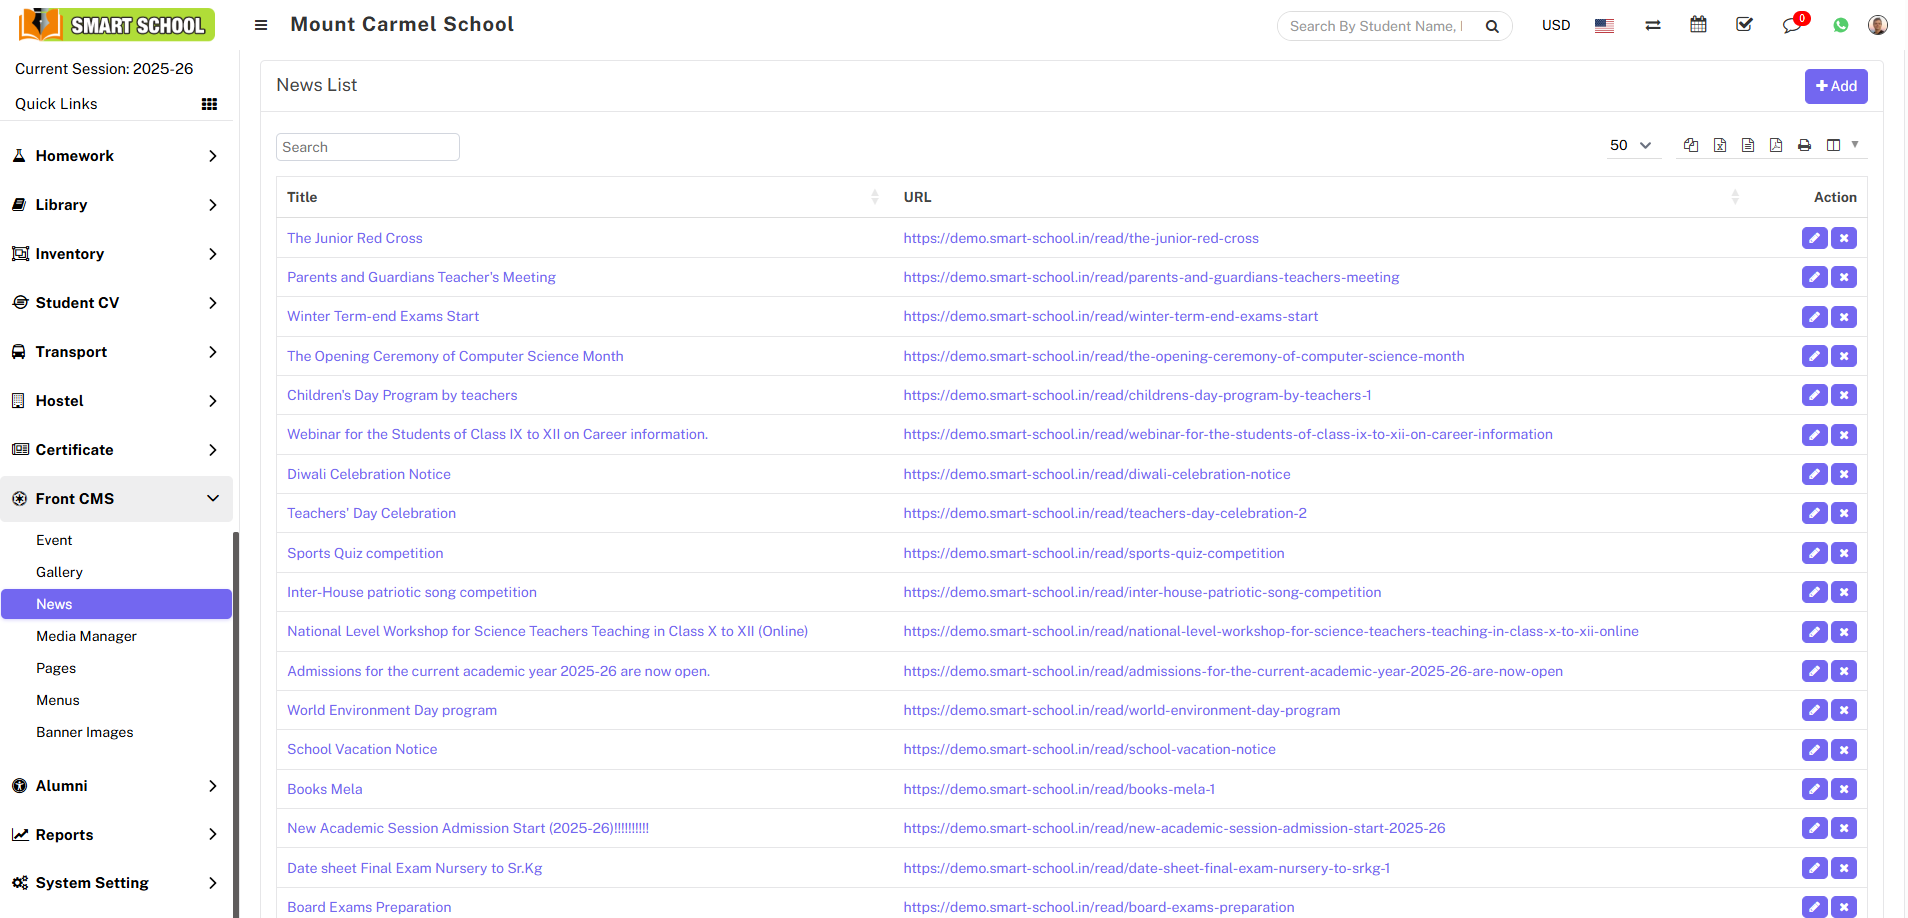Open the language switcher flag icon
Viewport: 1908px width, 918px height.
point(1603,24)
